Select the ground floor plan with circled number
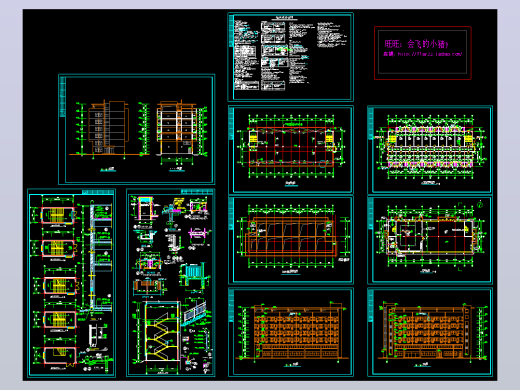 tap(430, 240)
